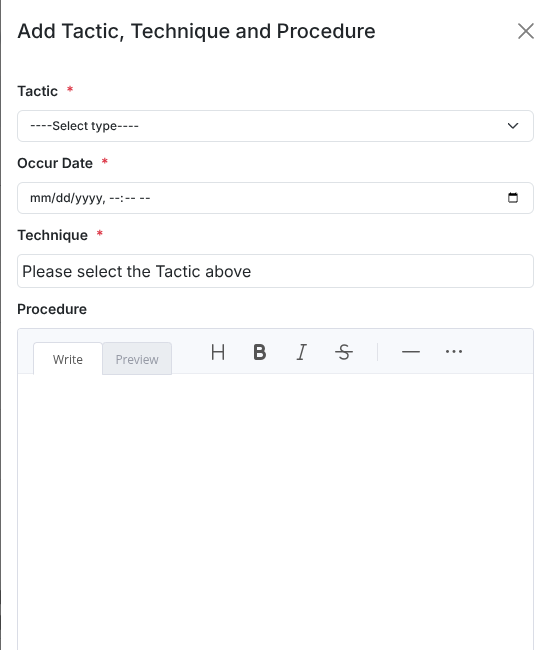The image size is (550, 650).
Task: Apply strikethrough formatting
Action: [344, 352]
